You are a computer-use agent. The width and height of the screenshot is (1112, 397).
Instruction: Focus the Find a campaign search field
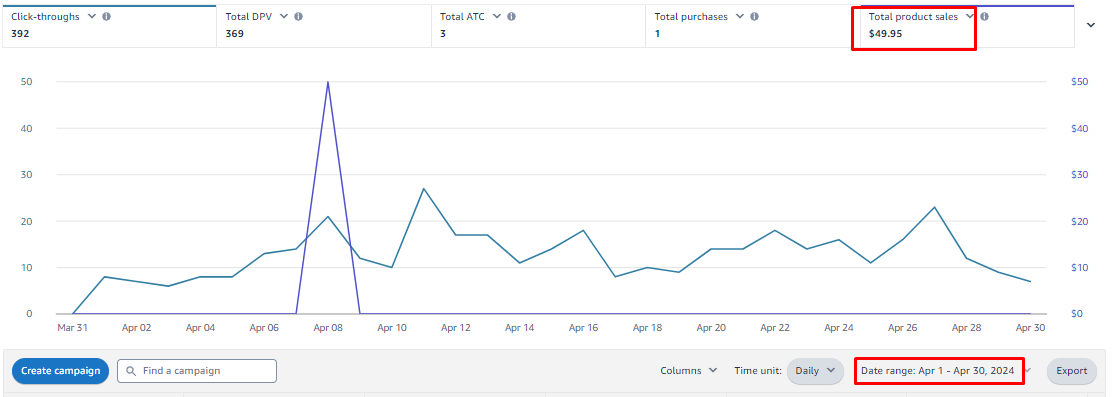pyautogui.click(x=196, y=371)
